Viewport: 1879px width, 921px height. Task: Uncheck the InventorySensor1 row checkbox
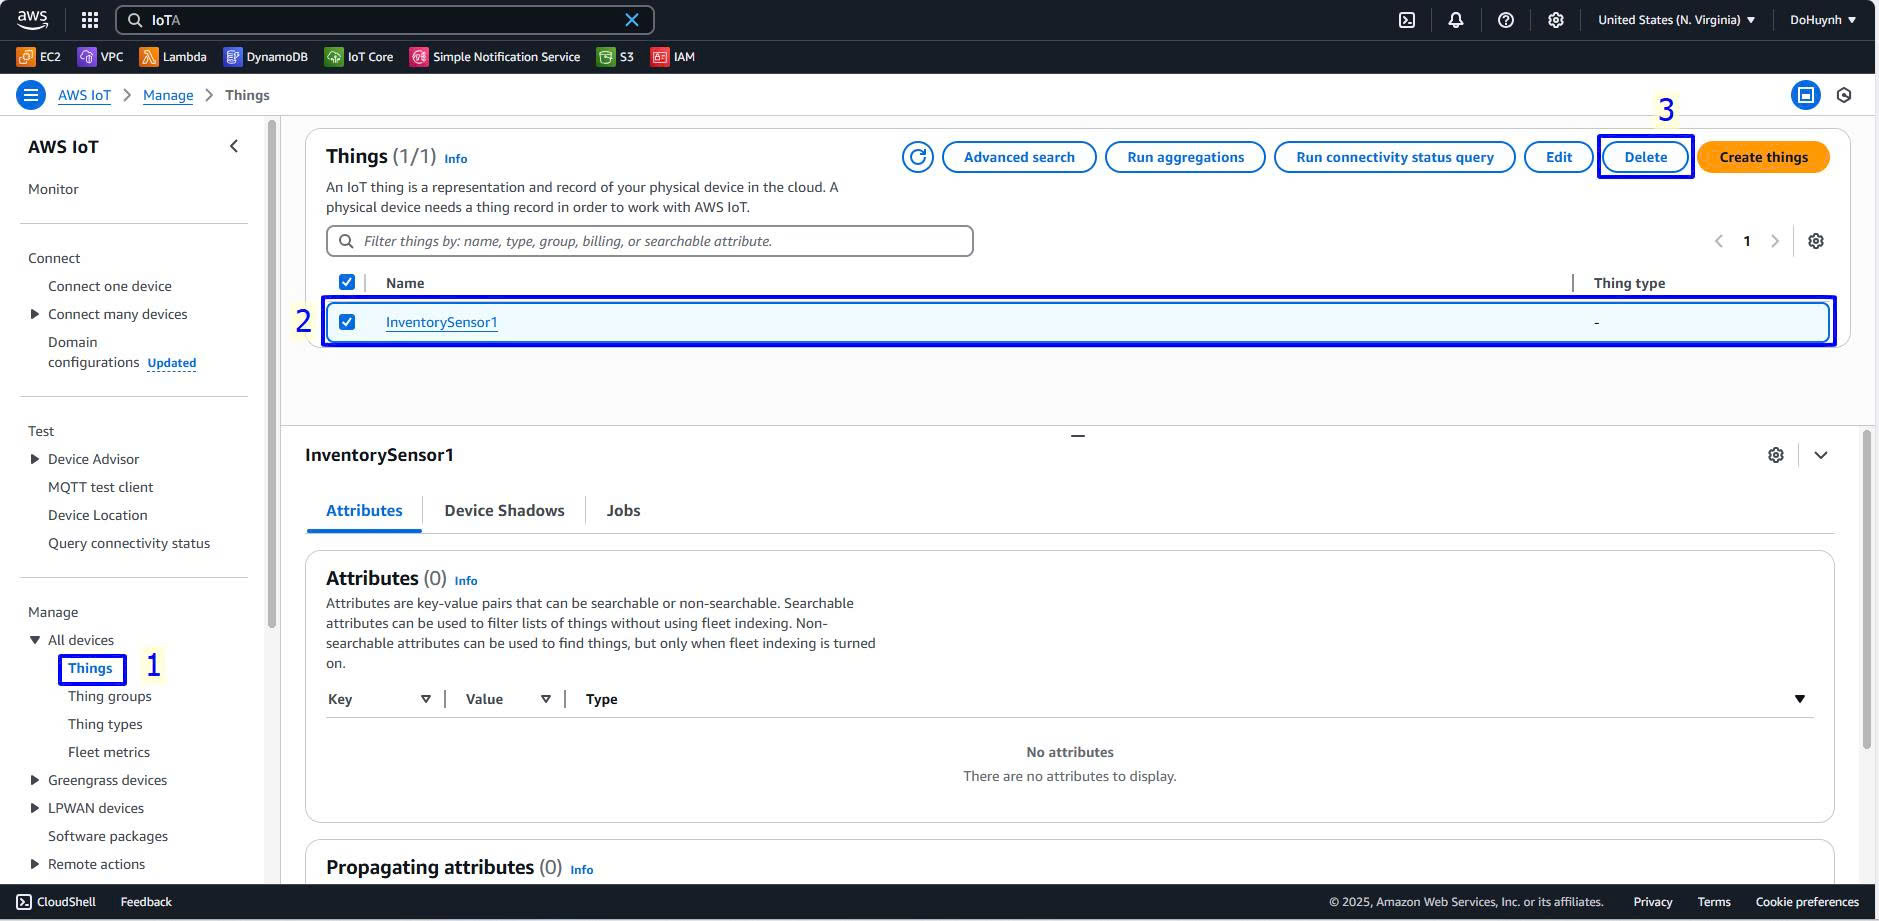pos(347,322)
